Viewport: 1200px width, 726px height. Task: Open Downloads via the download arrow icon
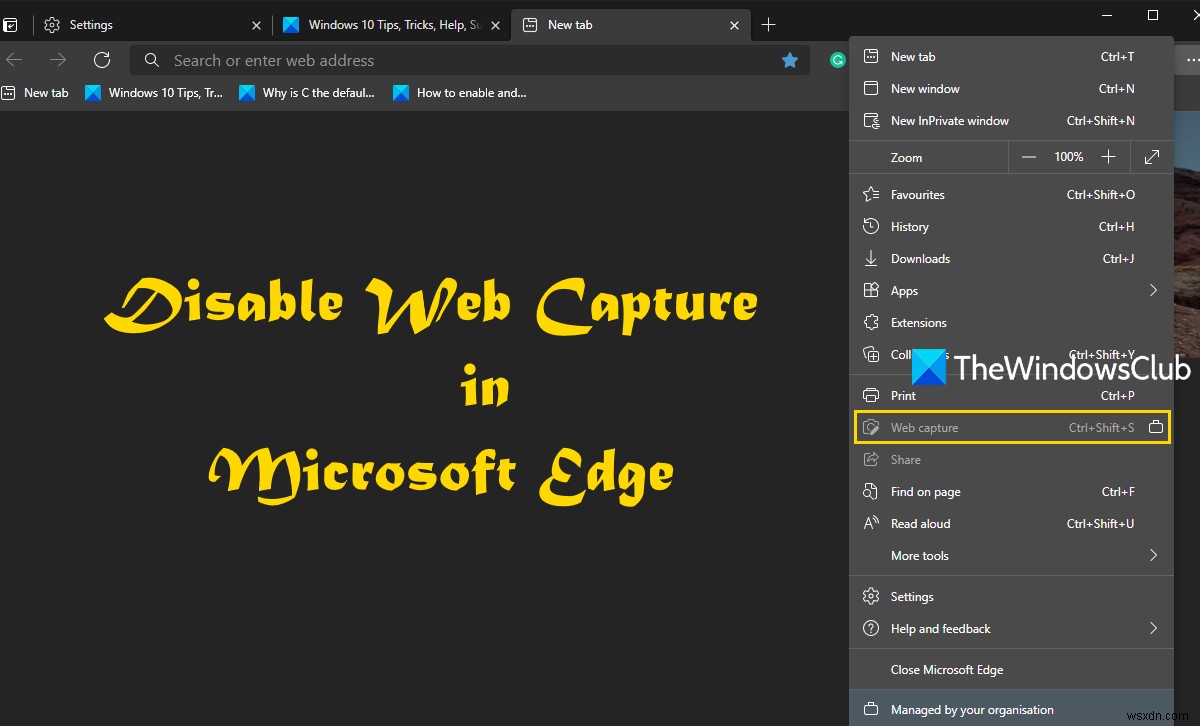coord(870,258)
